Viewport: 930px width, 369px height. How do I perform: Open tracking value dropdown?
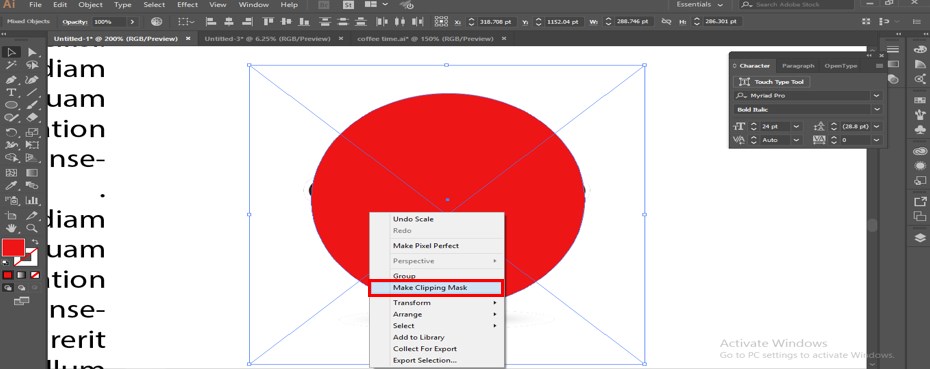tap(876, 140)
